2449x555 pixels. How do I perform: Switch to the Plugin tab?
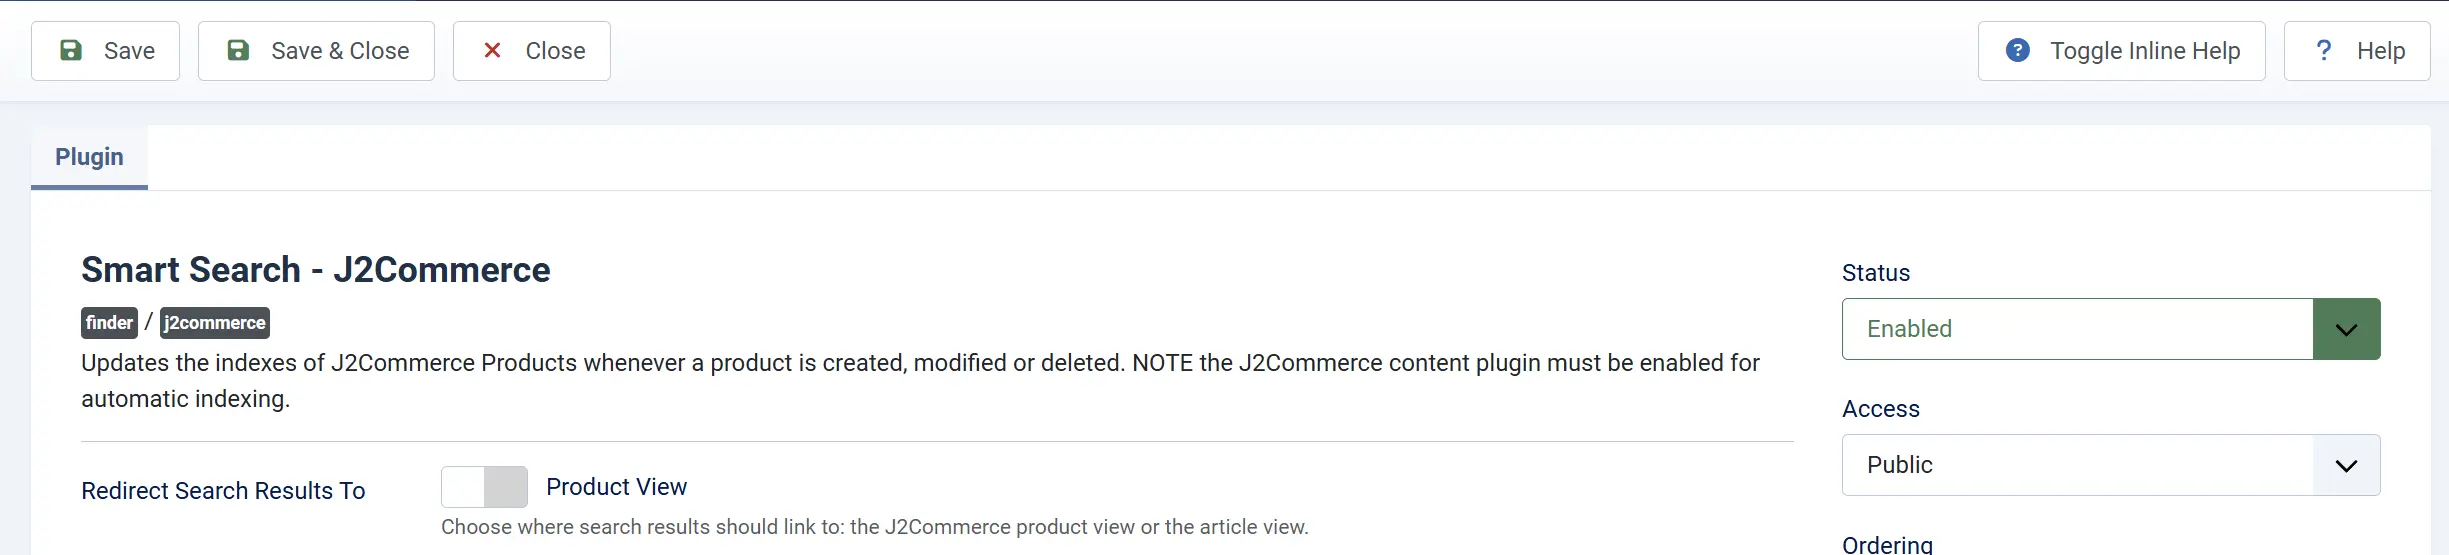pos(89,157)
